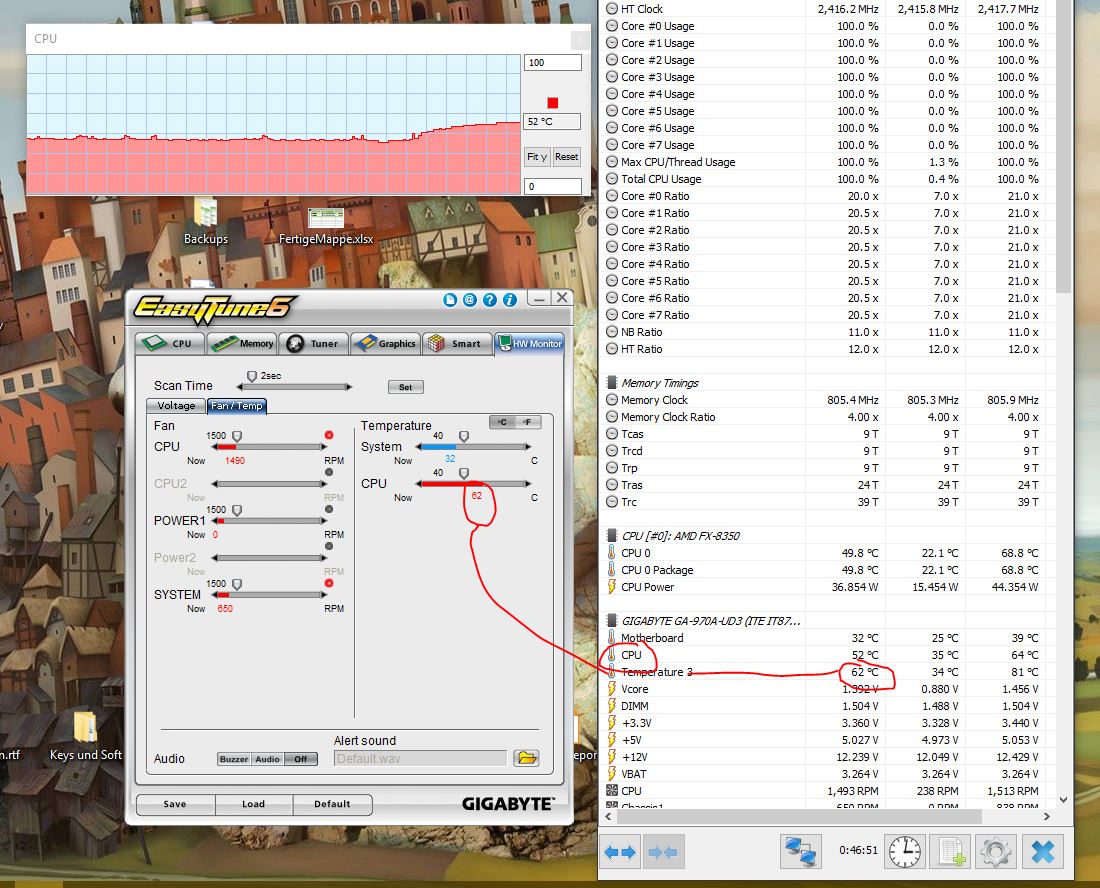This screenshot has width=1100, height=888.
Task: Start logging with the sheet-plus icon
Action: [x=951, y=852]
